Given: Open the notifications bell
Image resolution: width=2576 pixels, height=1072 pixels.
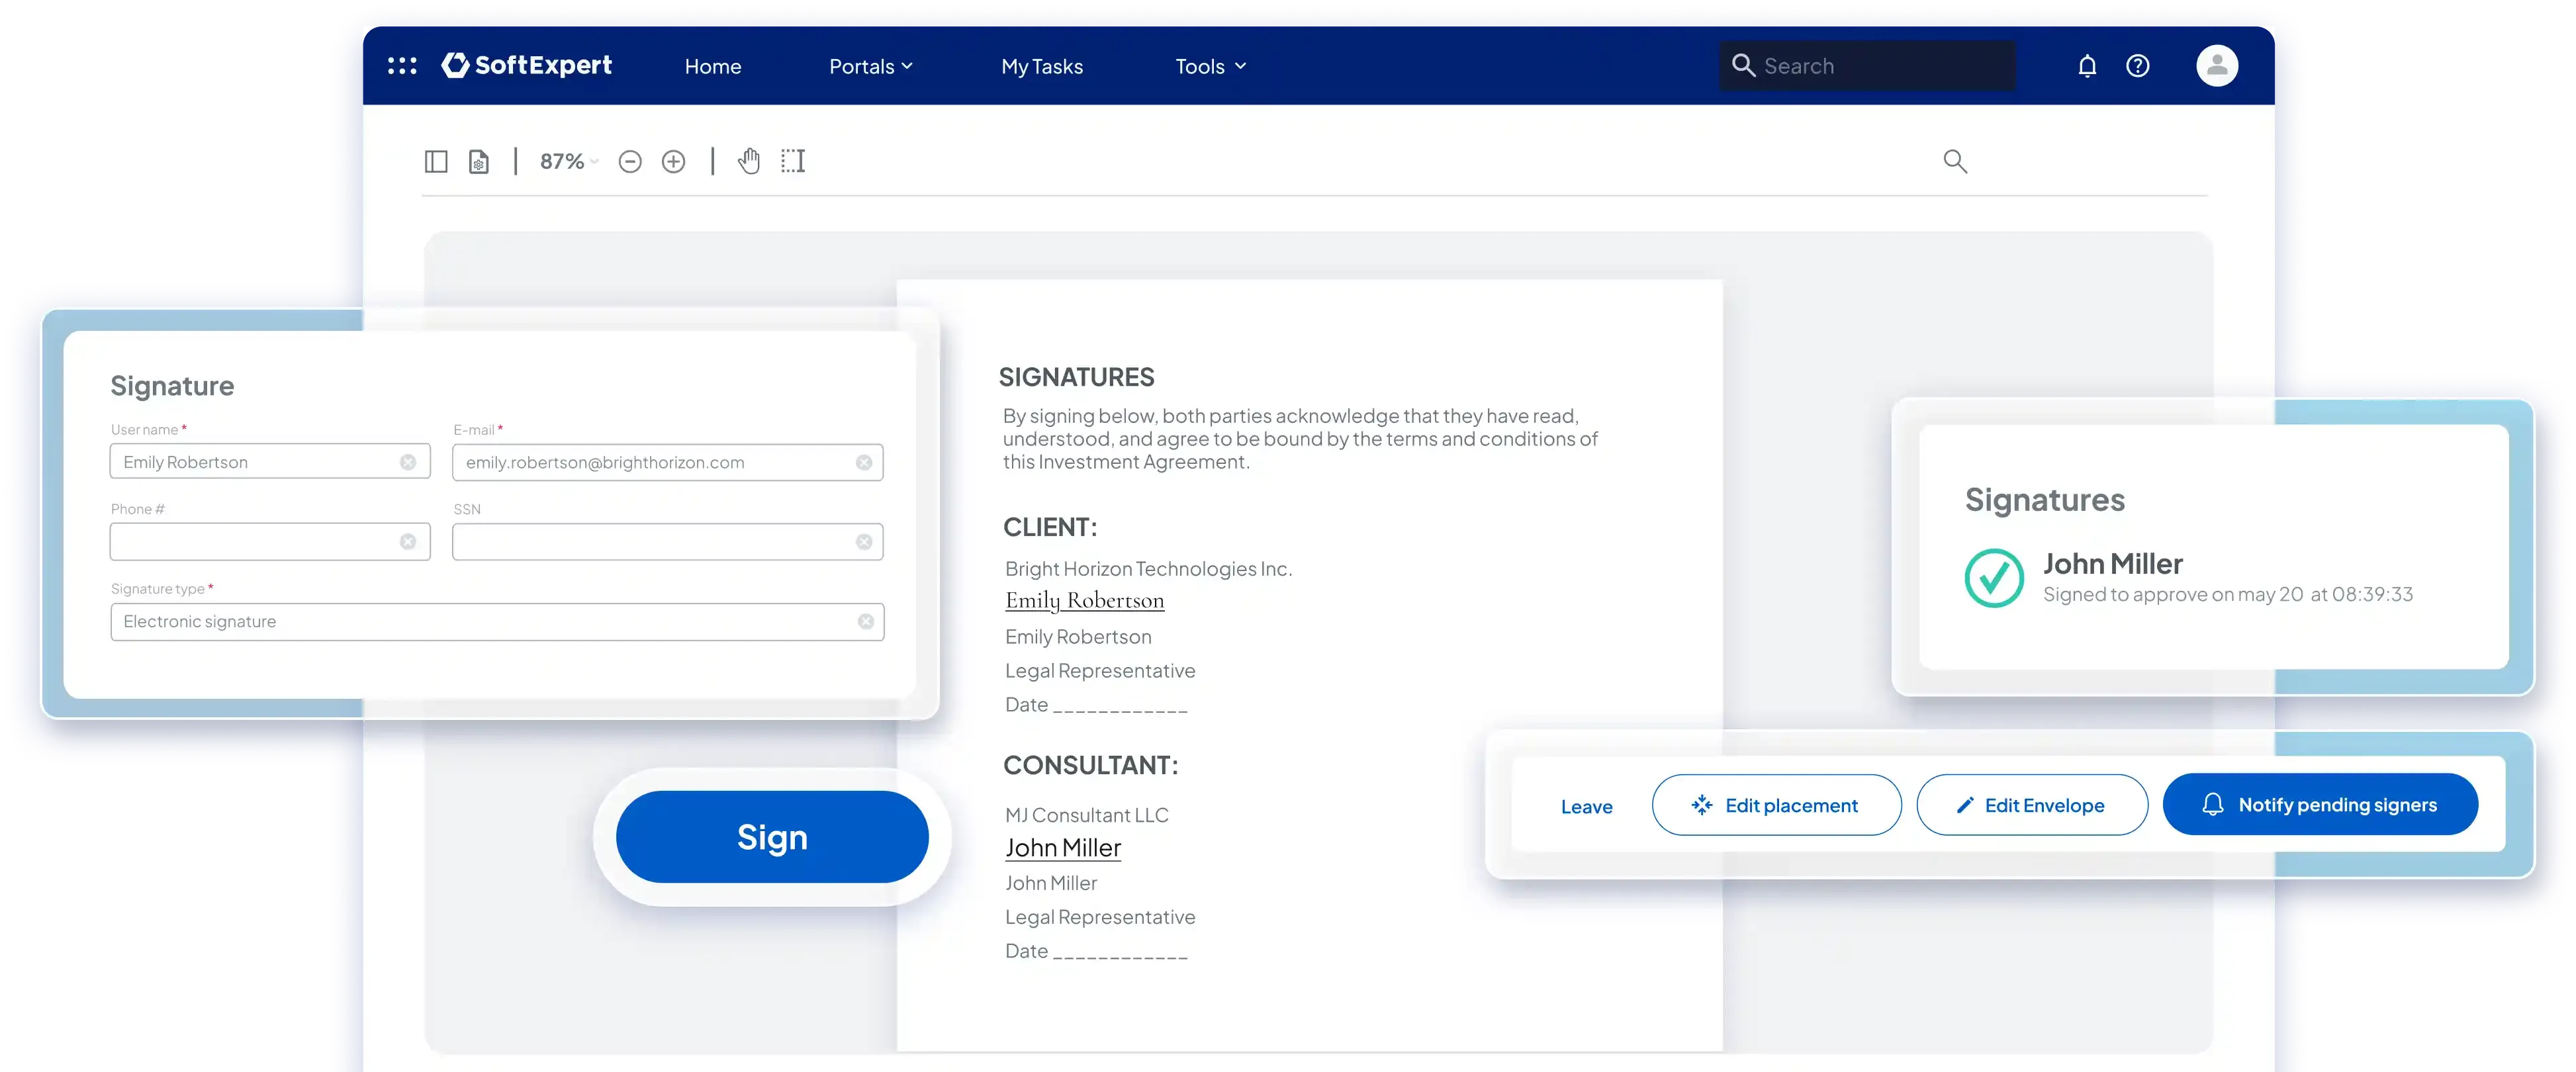Looking at the screenshot, I should click(x=2087, y=66).
